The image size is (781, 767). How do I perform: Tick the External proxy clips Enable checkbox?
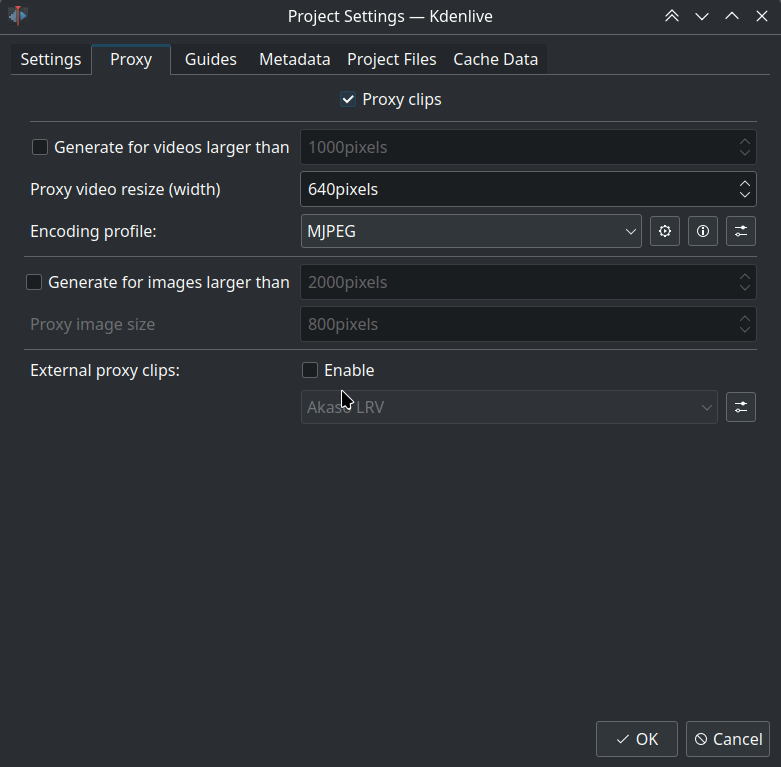[310, 370]
